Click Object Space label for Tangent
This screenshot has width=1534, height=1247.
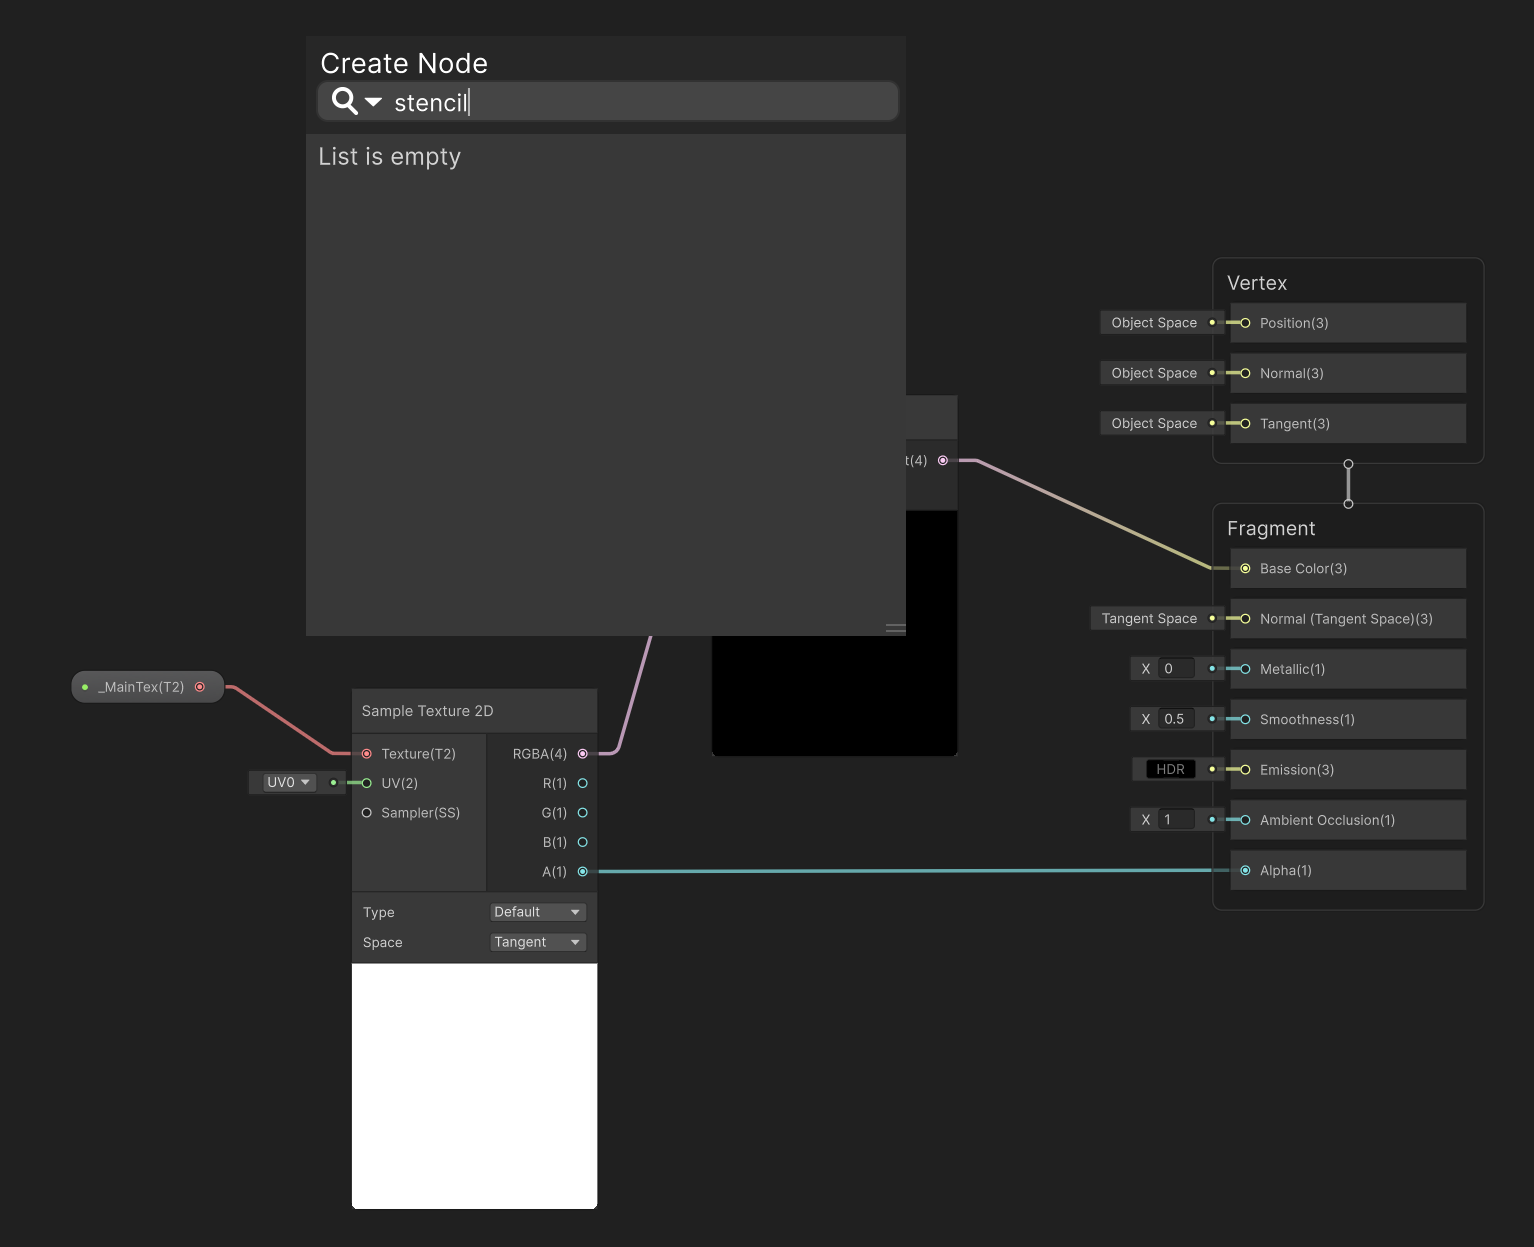[x=1154, y=424]
